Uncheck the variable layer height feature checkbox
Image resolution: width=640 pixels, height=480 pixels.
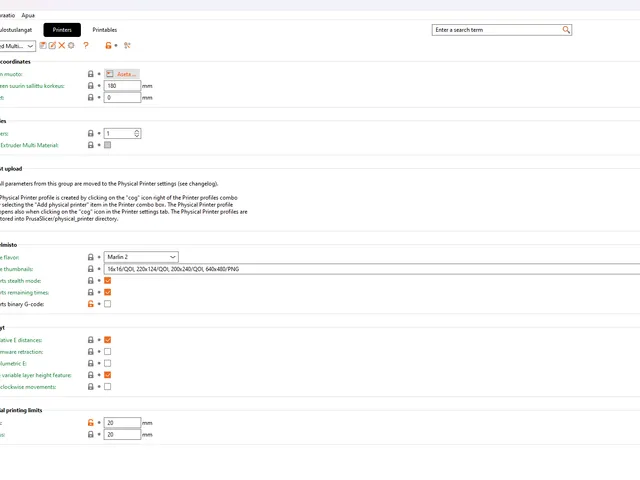pyautogui.click(x=107, y=375)
